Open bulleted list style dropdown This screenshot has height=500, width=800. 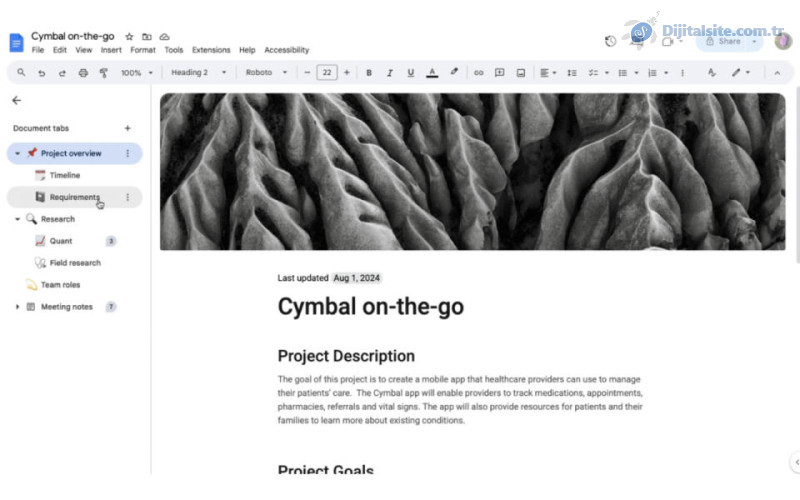[636, 73]
